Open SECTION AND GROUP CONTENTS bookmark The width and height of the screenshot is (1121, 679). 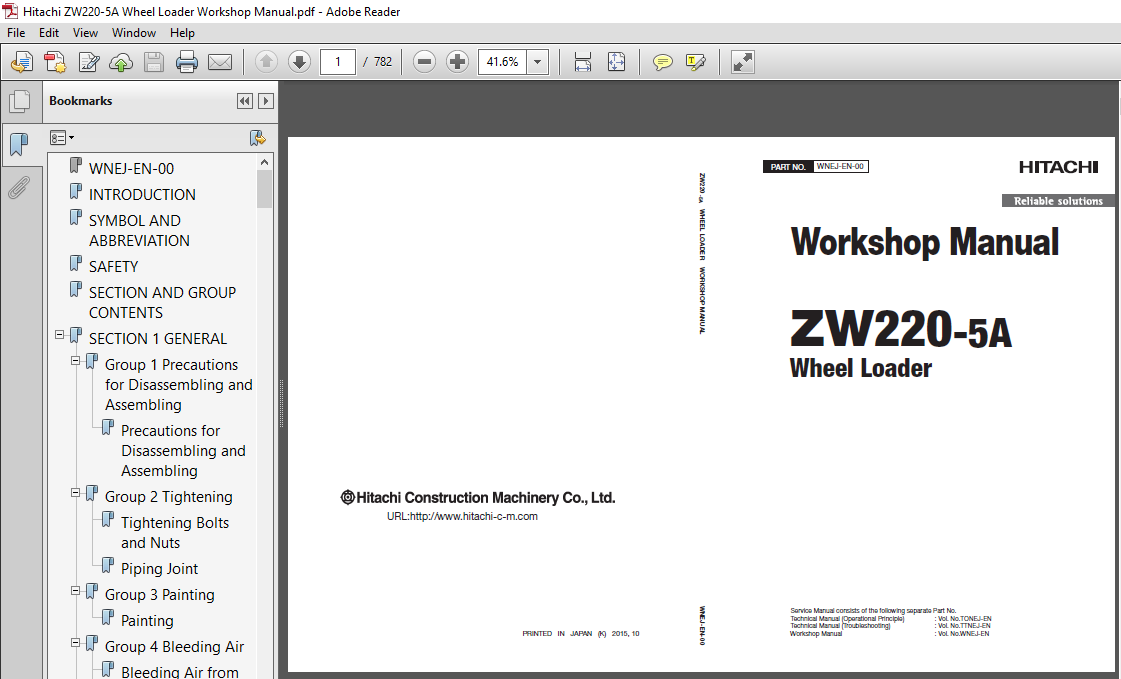pos(162,302)
